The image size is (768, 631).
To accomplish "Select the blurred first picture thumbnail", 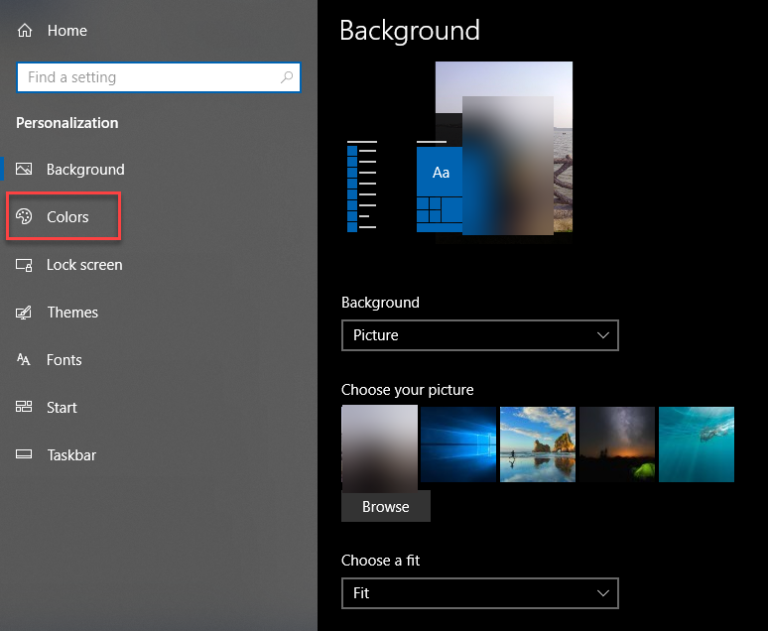I will [380, 448].
